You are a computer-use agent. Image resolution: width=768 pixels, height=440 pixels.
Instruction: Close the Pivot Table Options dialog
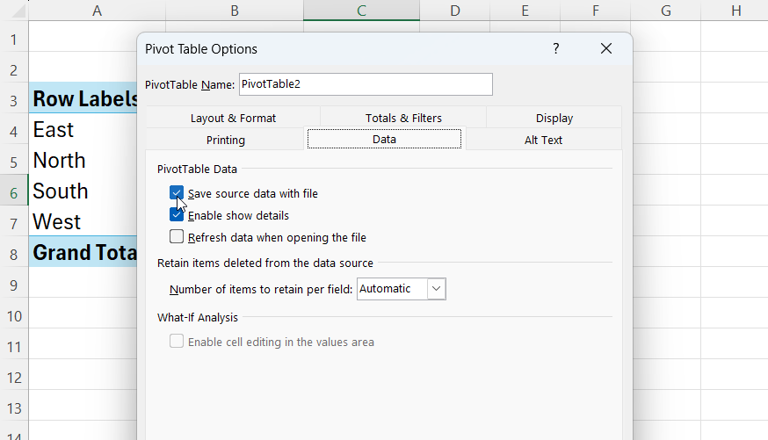[606, 49]
